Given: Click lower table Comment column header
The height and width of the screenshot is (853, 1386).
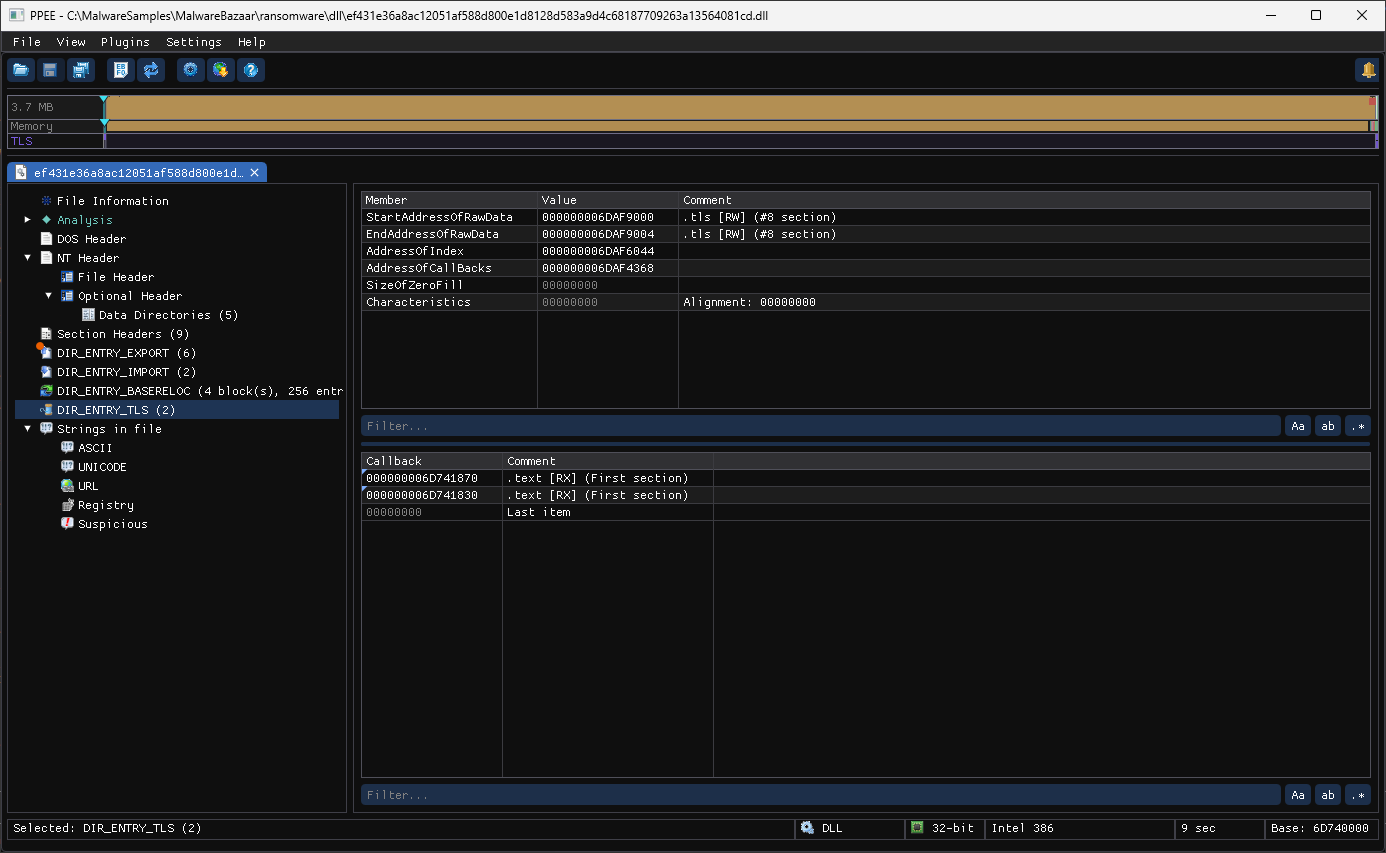Looking at the screenshot, I should [x=607, y=461].
